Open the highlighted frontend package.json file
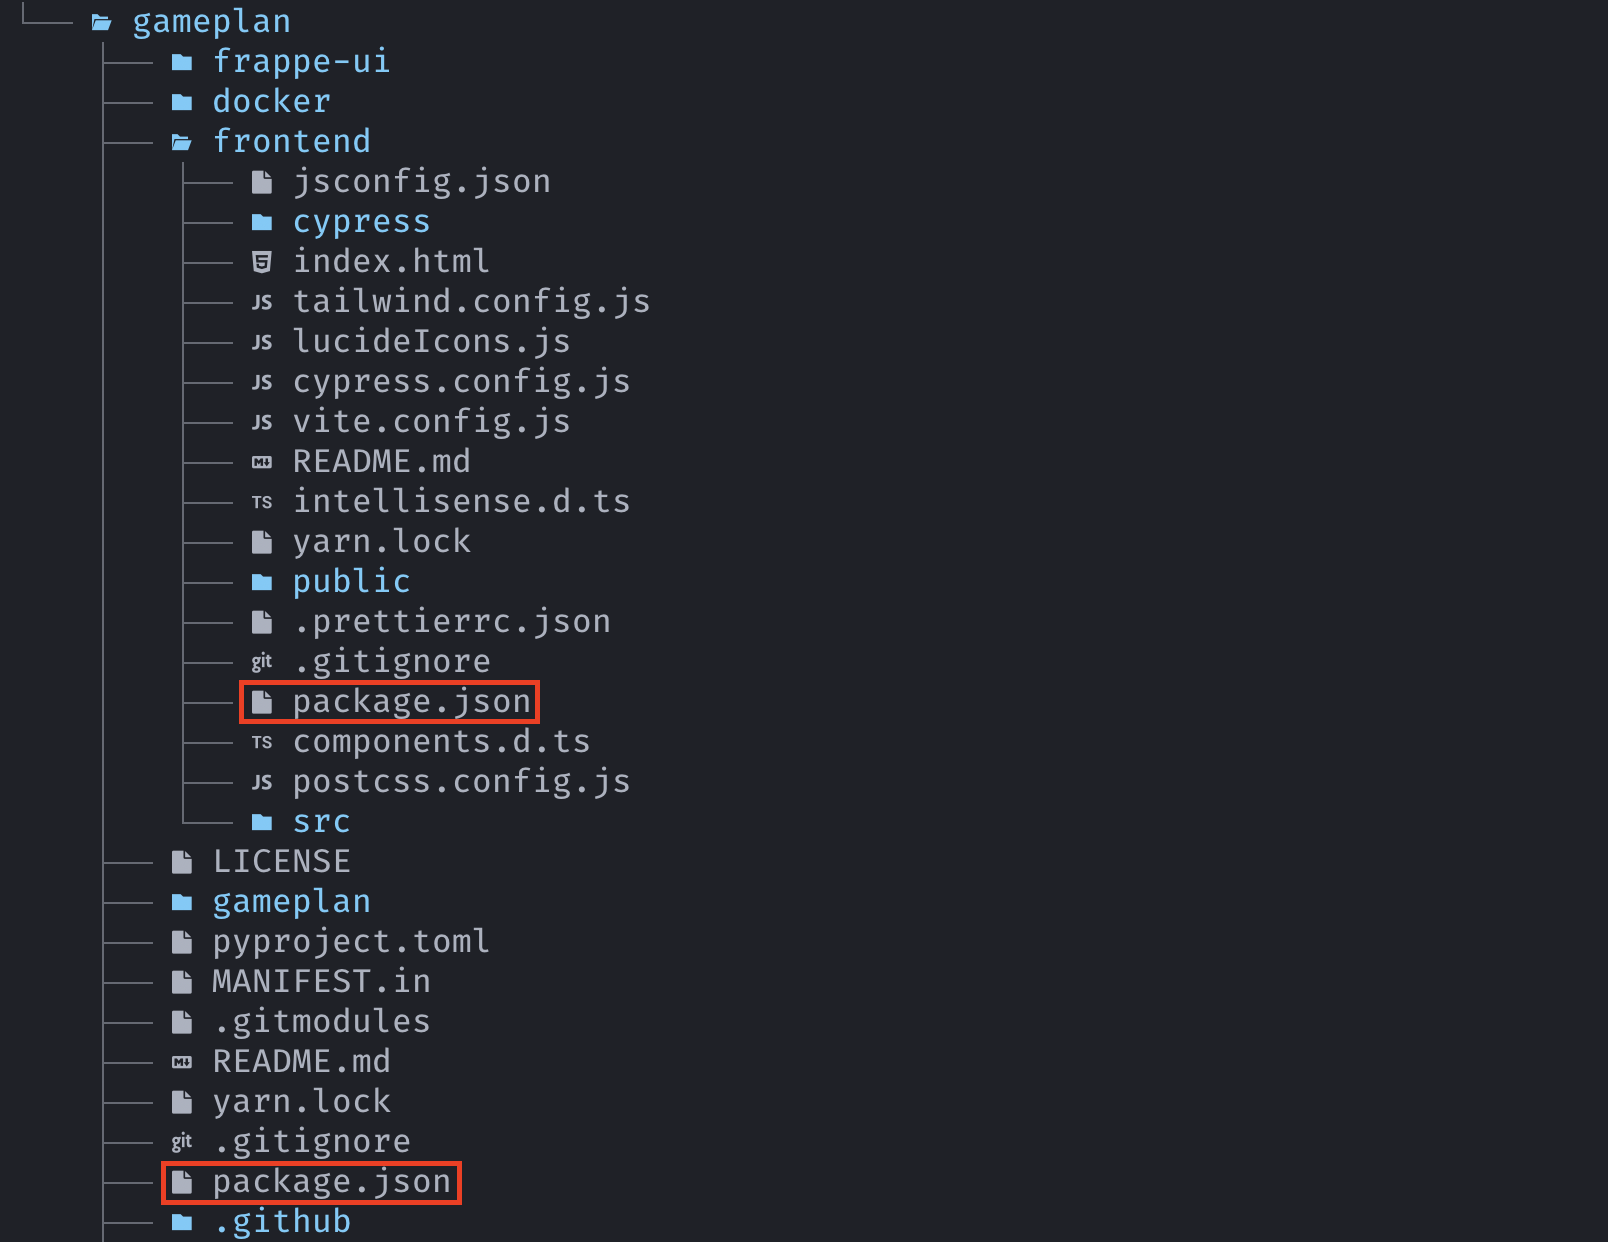Viewport: 1608px width, 1242px height. (411, 702)
